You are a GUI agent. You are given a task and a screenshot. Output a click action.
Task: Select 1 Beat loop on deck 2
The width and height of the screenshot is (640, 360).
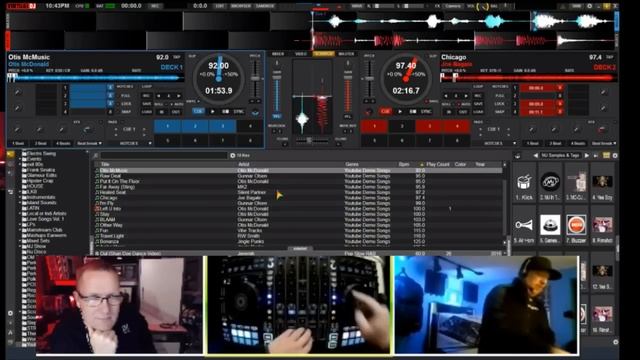[x=533, y=144]
